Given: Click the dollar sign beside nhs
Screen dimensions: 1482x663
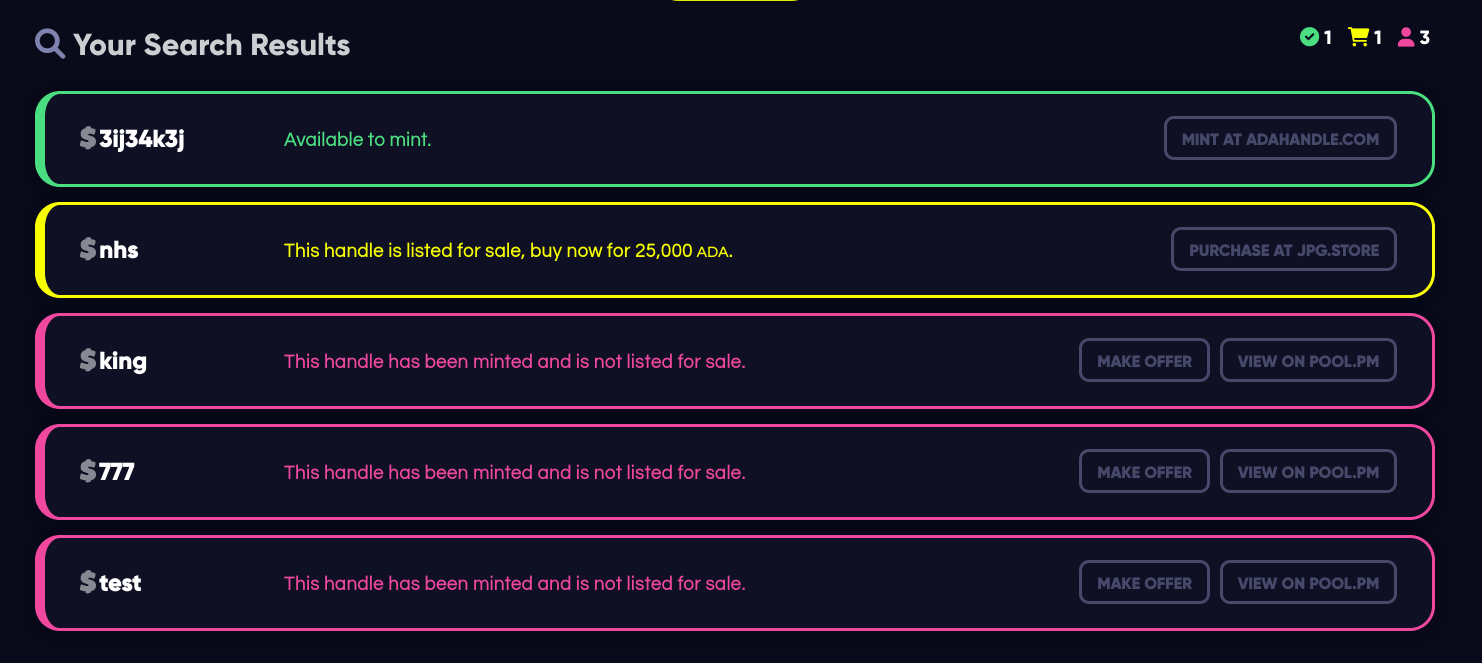Looking at the screenshot, I should (x=88, y=250).
